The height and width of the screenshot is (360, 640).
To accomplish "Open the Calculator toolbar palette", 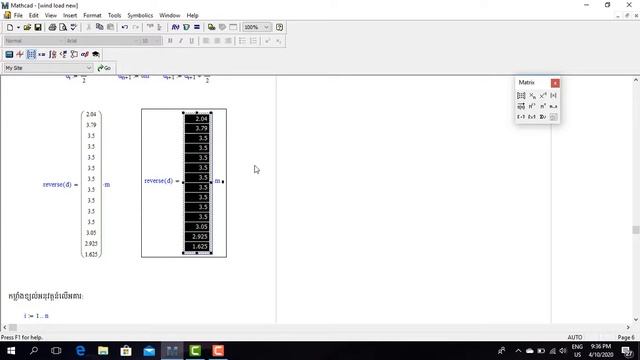I will 9,54.
